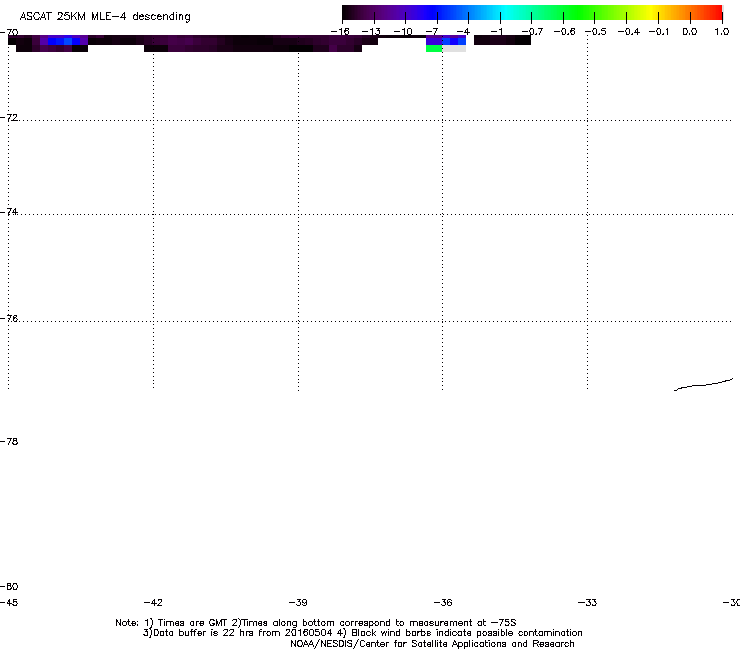
Task: Select the "-10" color scale label
Action: coord(403,32)
